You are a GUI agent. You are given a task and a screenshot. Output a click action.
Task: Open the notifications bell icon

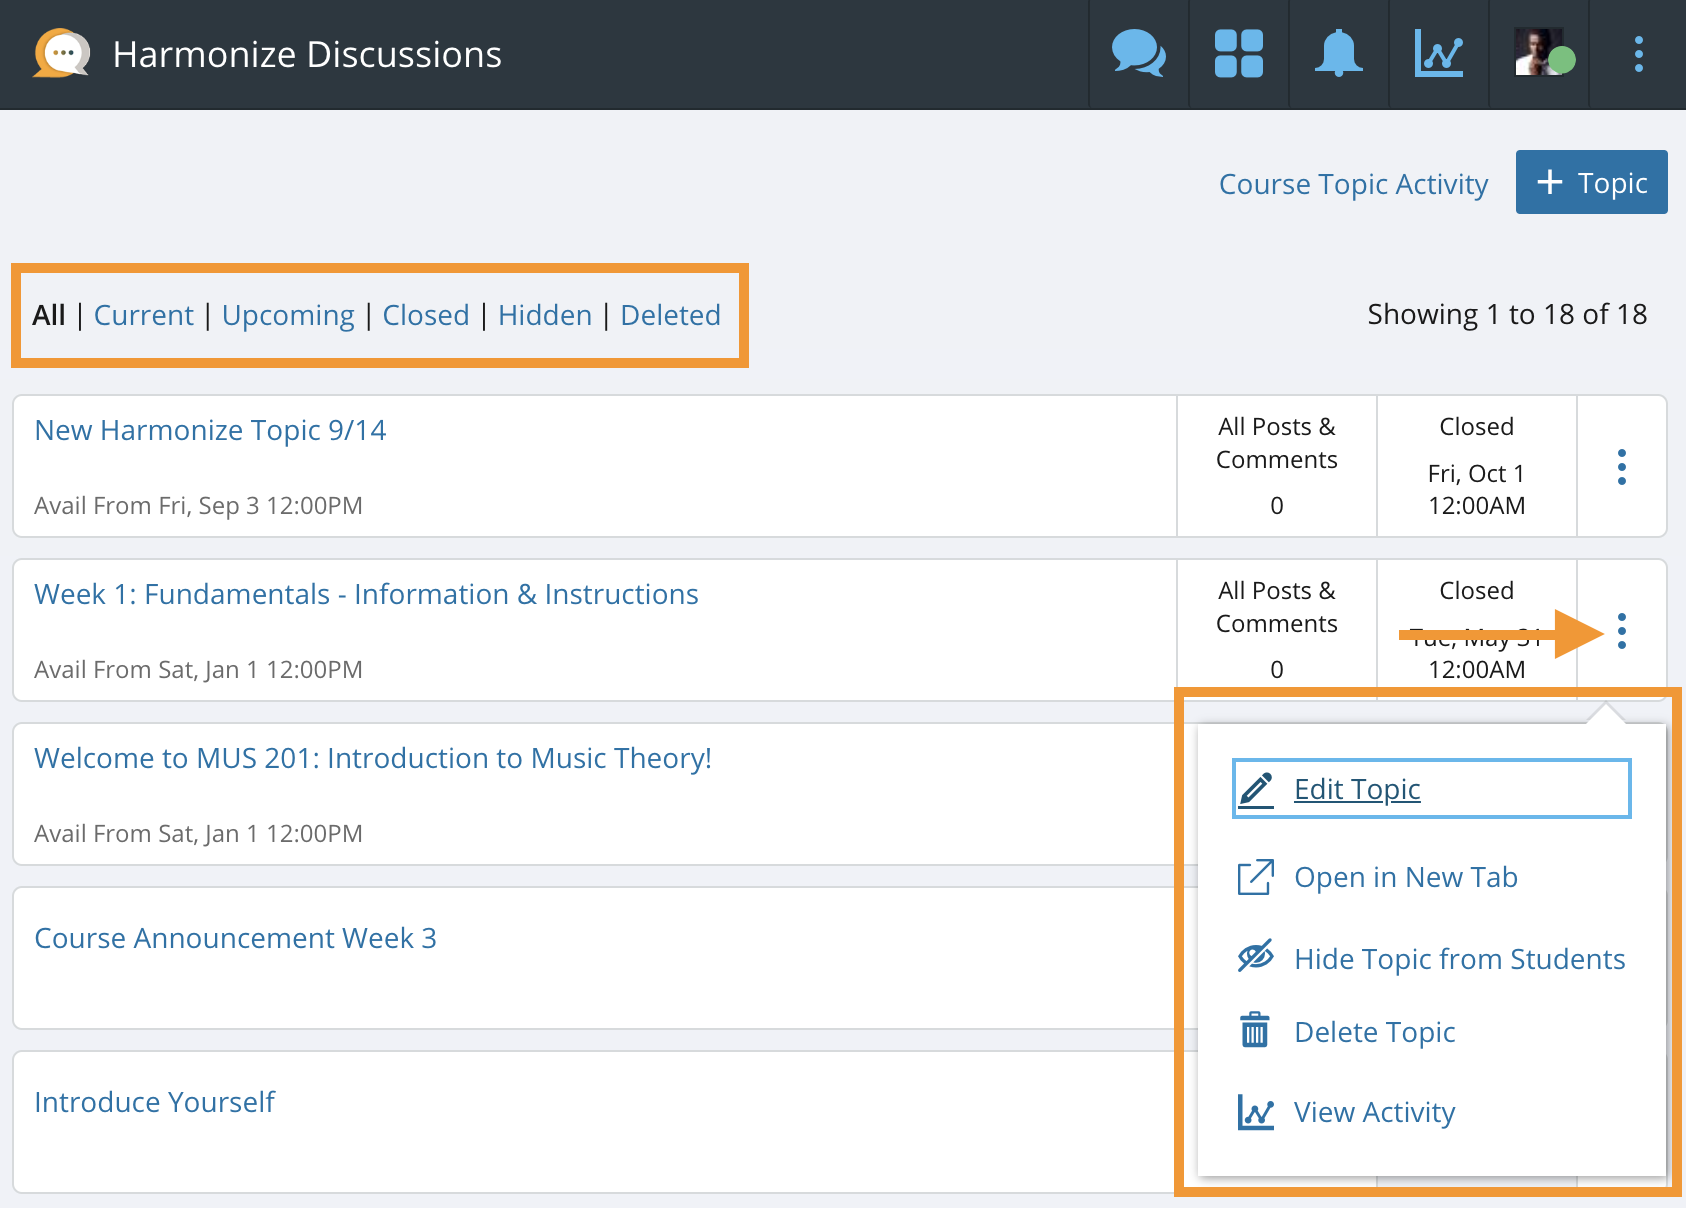(x=1338, y=54)
